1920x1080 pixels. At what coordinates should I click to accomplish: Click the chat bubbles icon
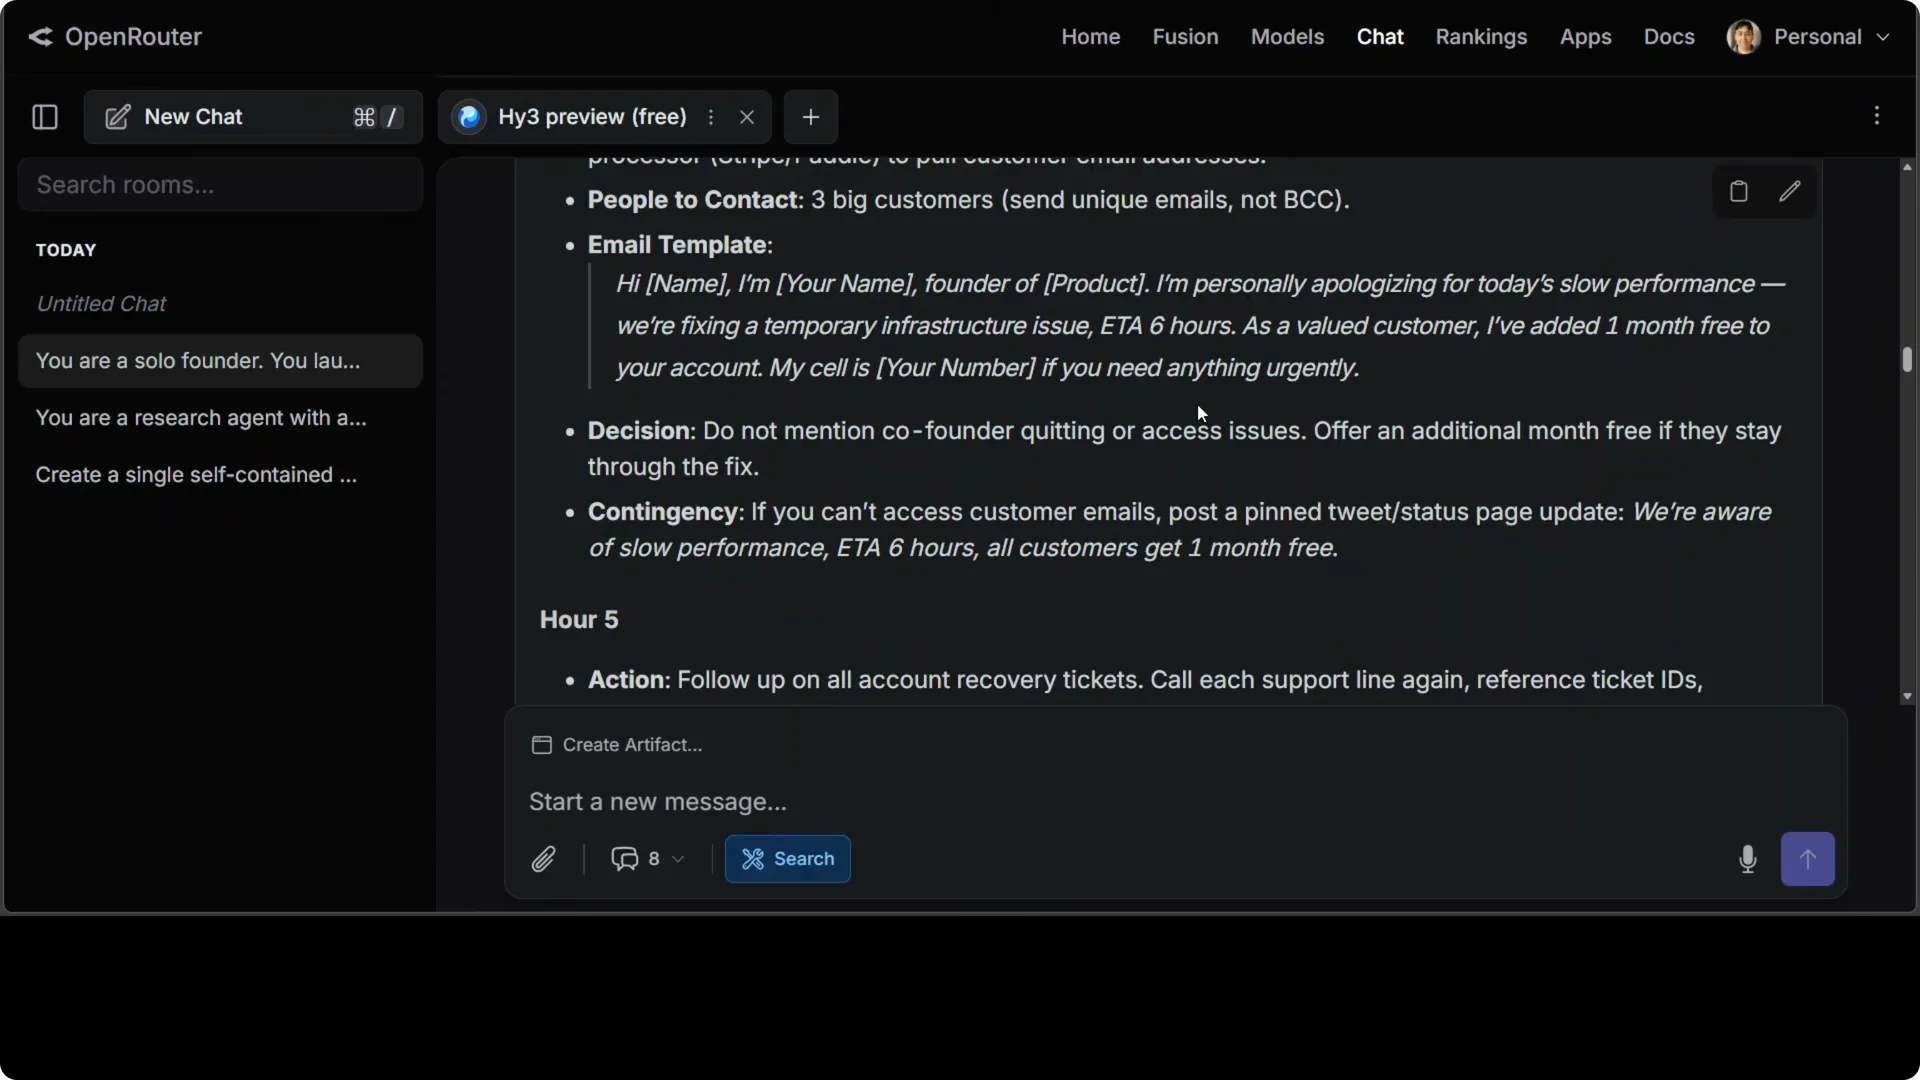[625, 859]
